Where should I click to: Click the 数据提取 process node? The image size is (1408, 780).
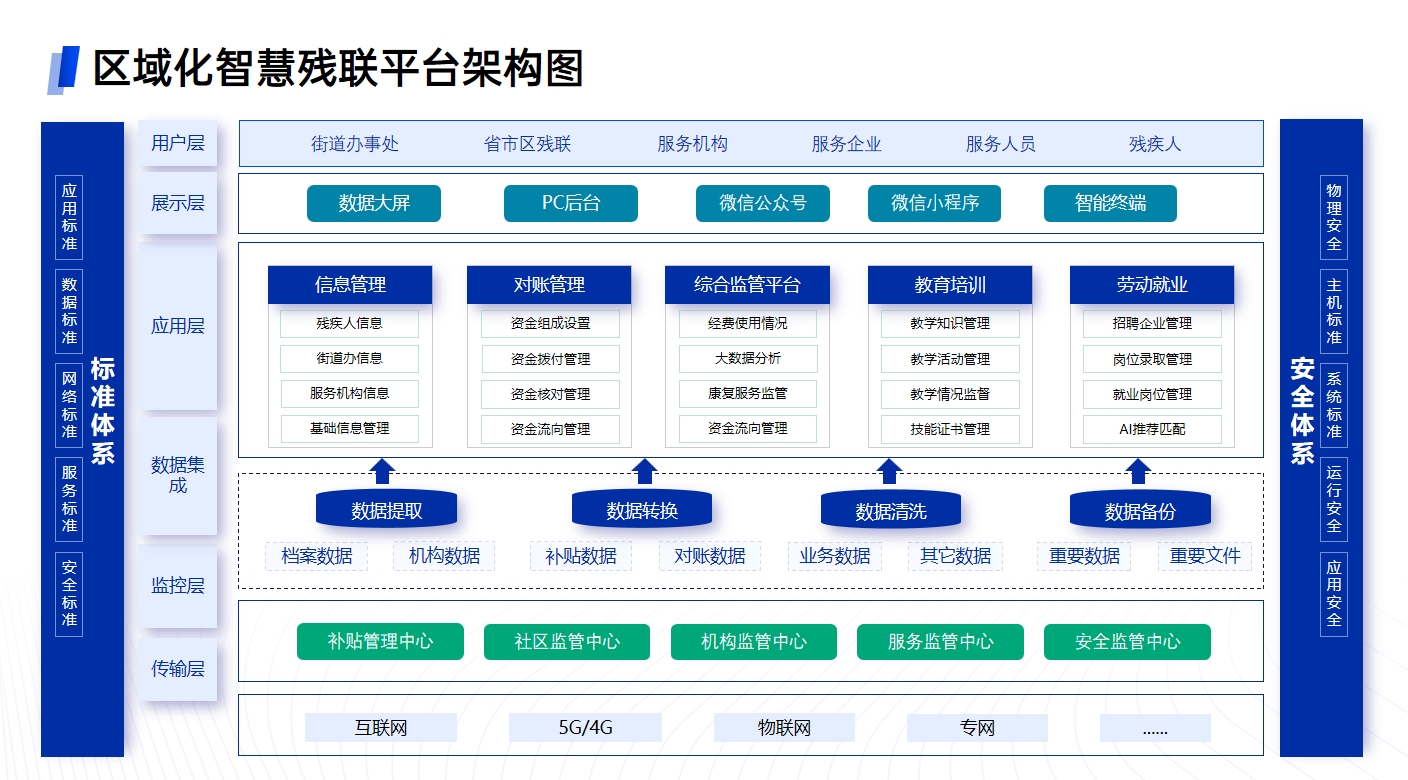point(387,508)
